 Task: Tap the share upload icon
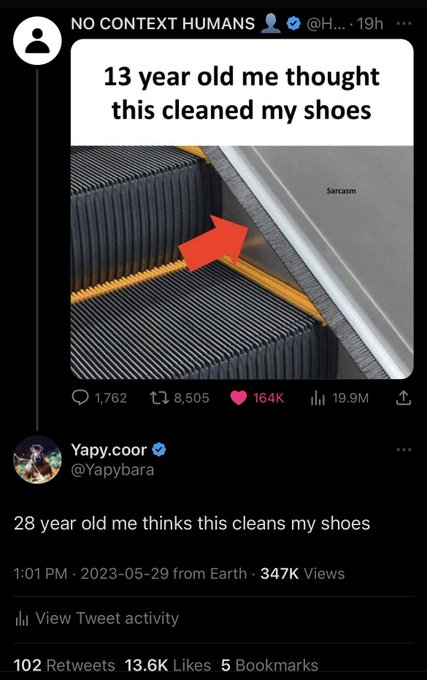click(x=403, y=398)
